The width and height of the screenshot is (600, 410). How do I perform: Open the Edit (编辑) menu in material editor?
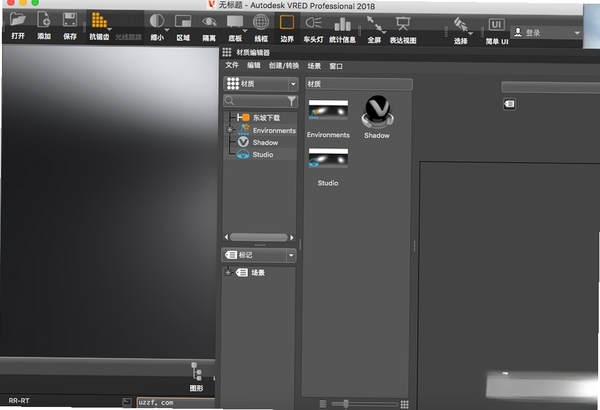pyautogui.click(x=253, y=65)
